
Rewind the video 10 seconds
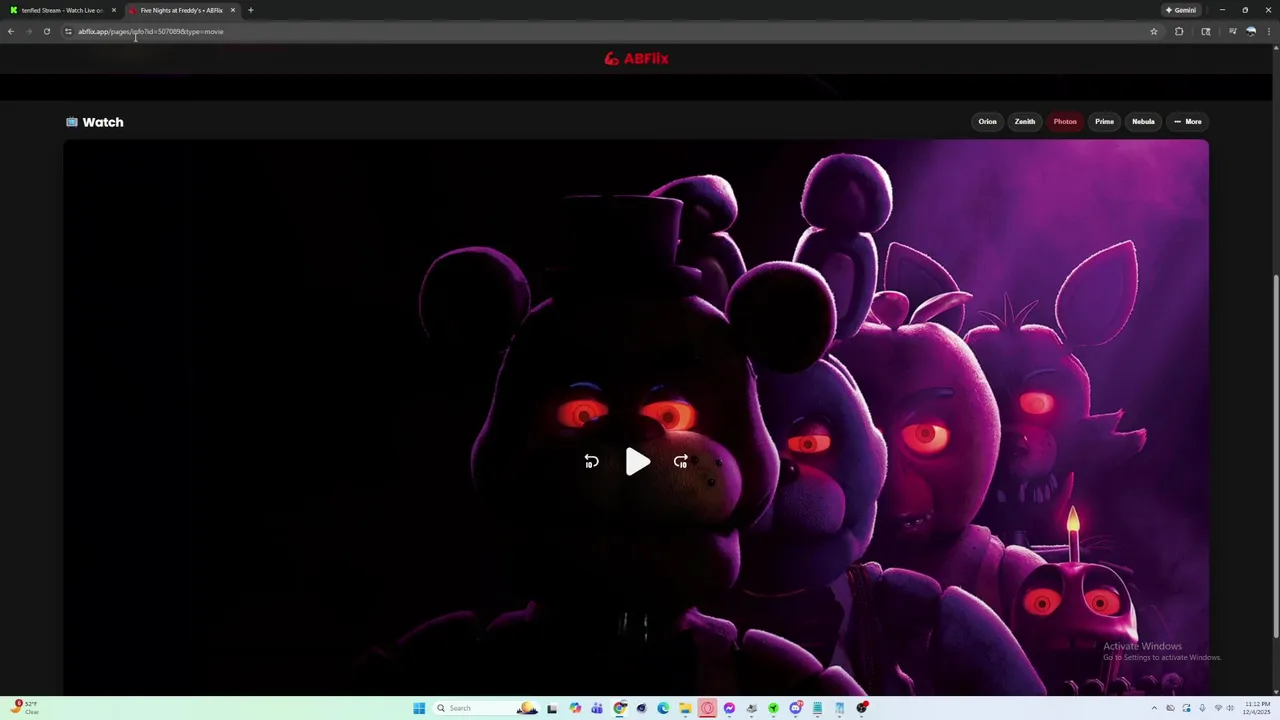pyautogui.click(x=591, y=461)
